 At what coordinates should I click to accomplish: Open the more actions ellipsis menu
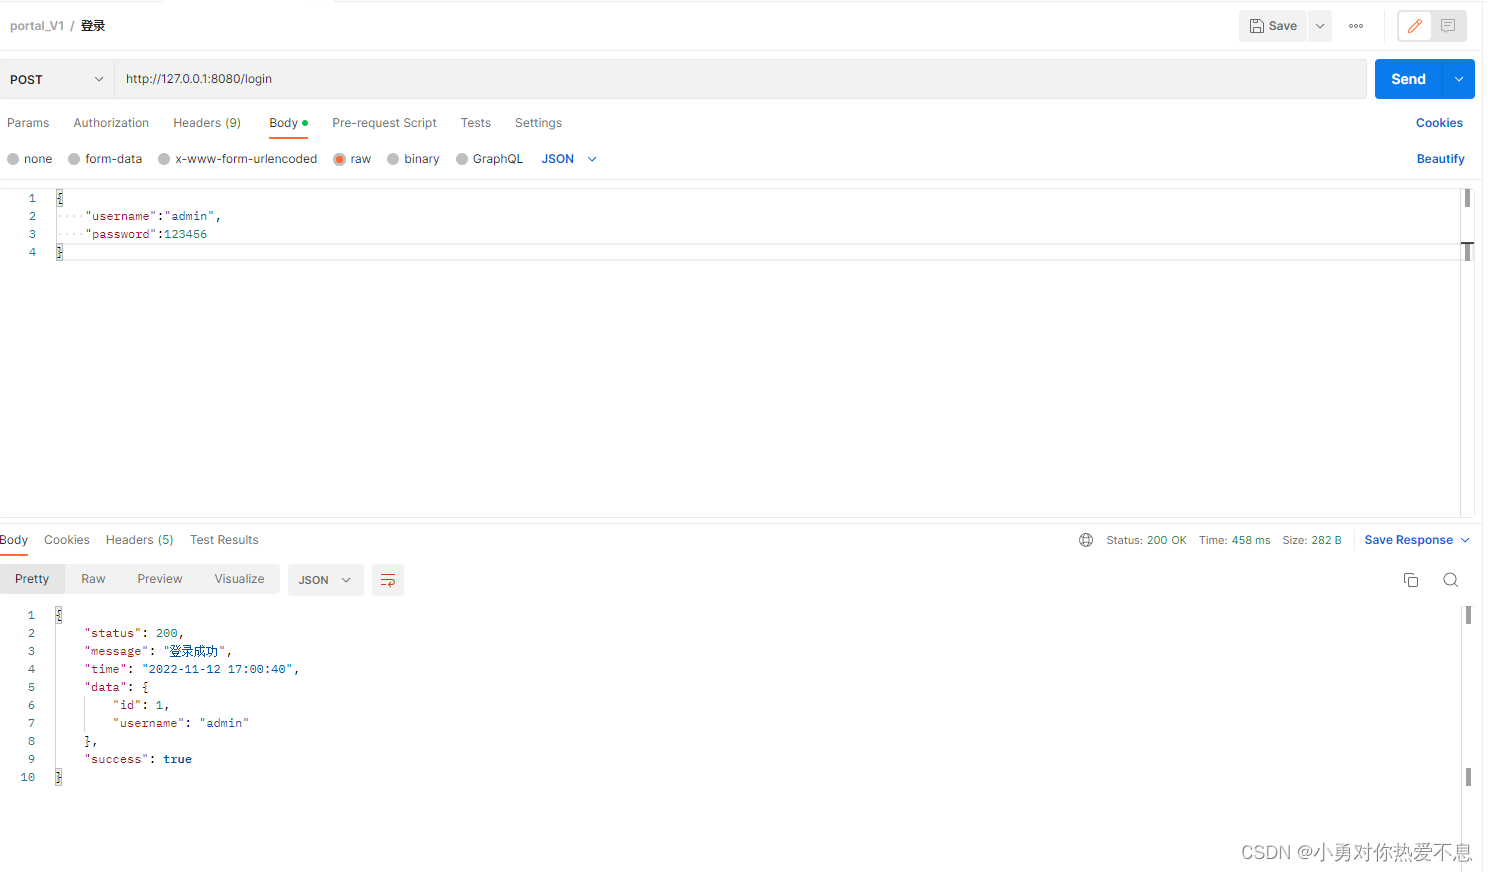(x=1356, y=25)
